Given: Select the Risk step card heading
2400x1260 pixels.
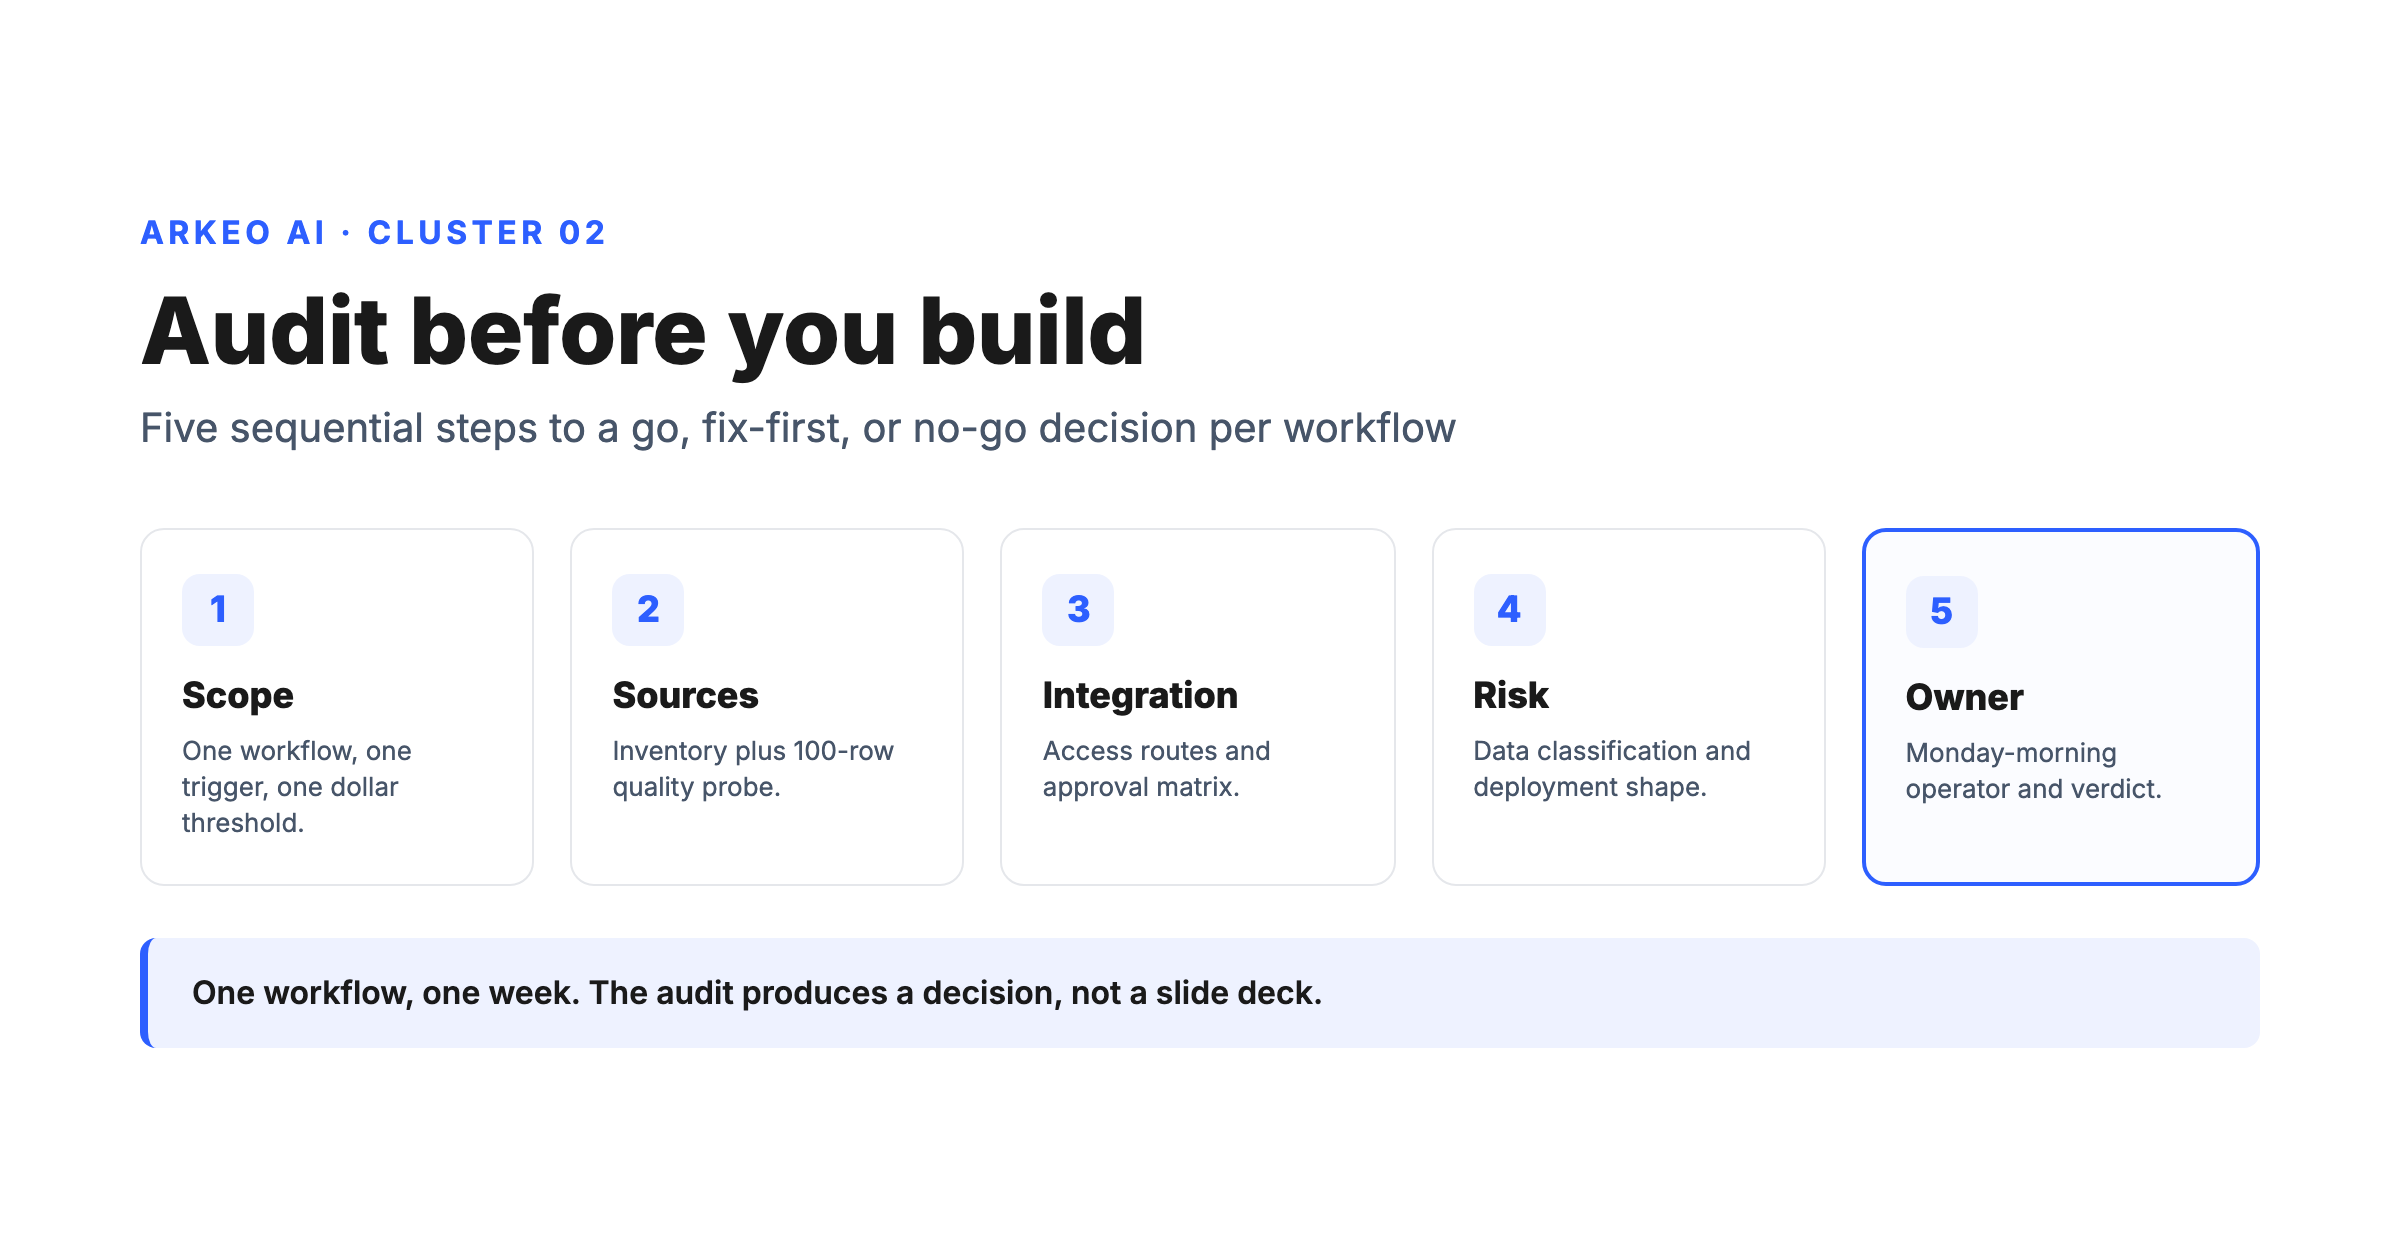Looking at the screenshot, I should coord(1511,695).
